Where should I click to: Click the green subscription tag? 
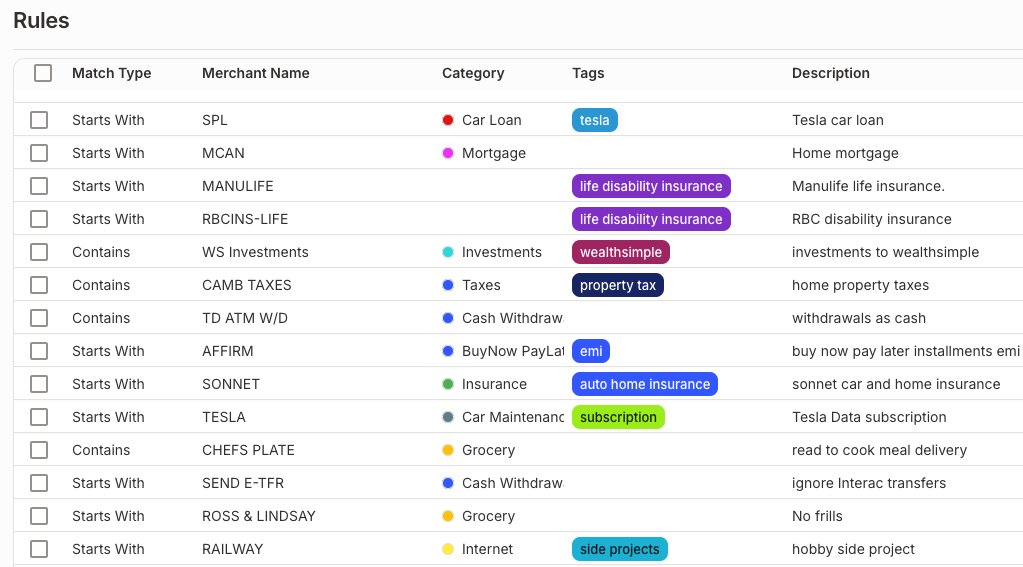click(x=618, y=417)
